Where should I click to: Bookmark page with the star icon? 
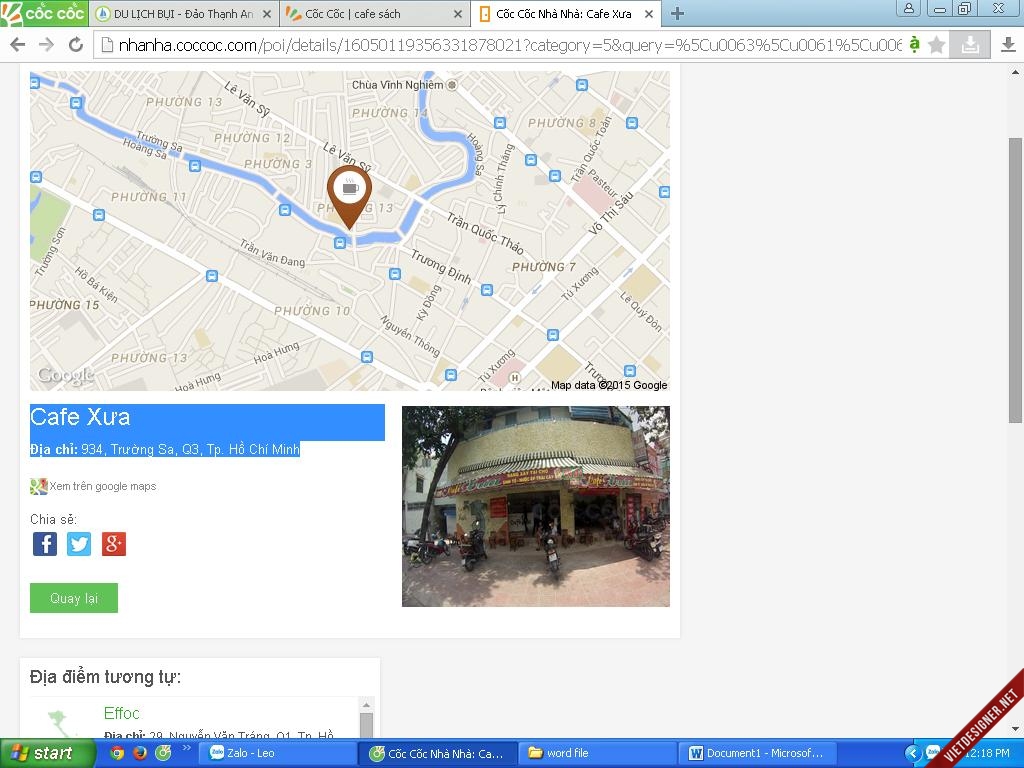tap(936, 44)
